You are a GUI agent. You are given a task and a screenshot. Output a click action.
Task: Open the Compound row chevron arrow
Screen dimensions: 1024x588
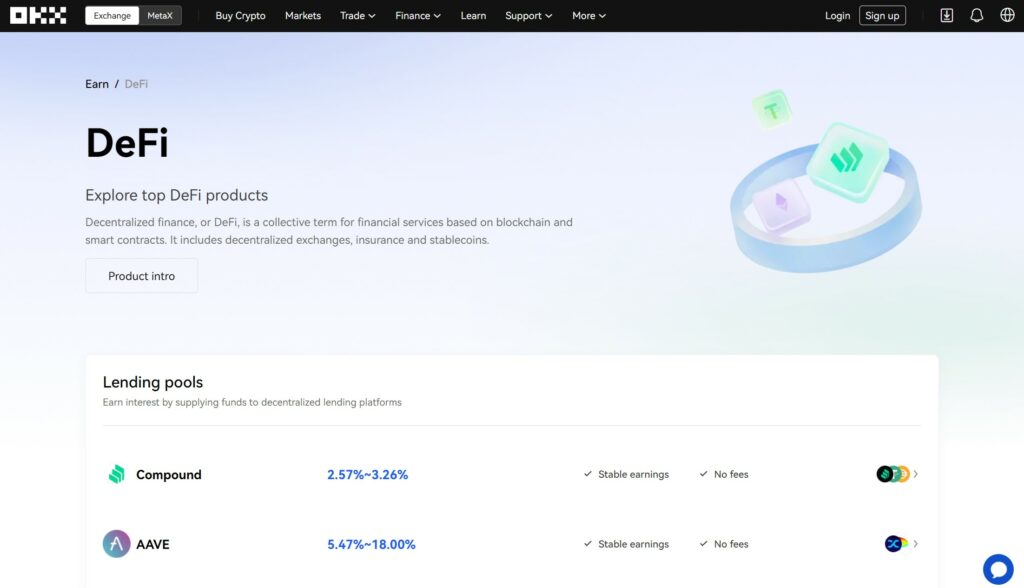point(916,474)
